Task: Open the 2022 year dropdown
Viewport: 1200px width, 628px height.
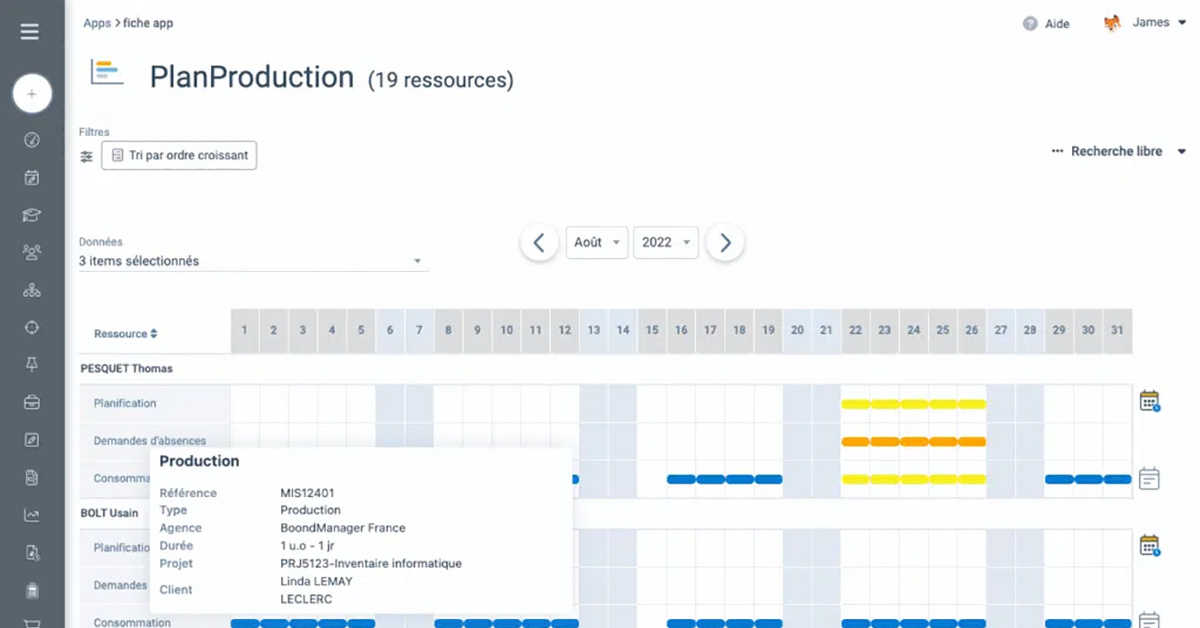Action: [665, 243]
